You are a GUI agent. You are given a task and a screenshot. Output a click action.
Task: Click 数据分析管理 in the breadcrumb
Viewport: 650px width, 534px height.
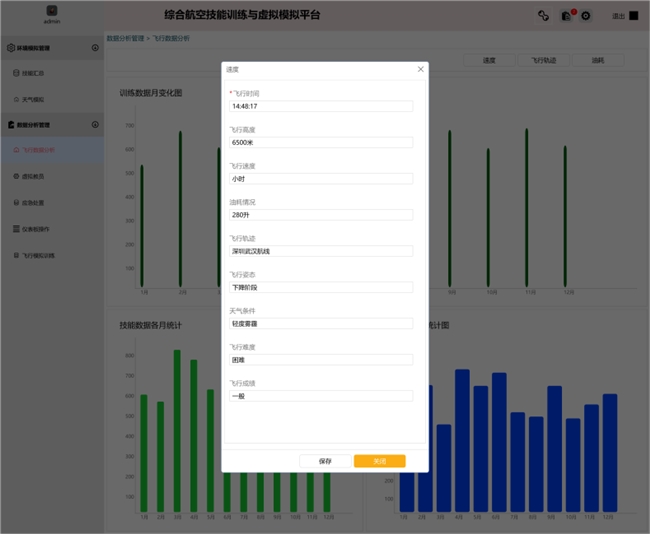126,38
